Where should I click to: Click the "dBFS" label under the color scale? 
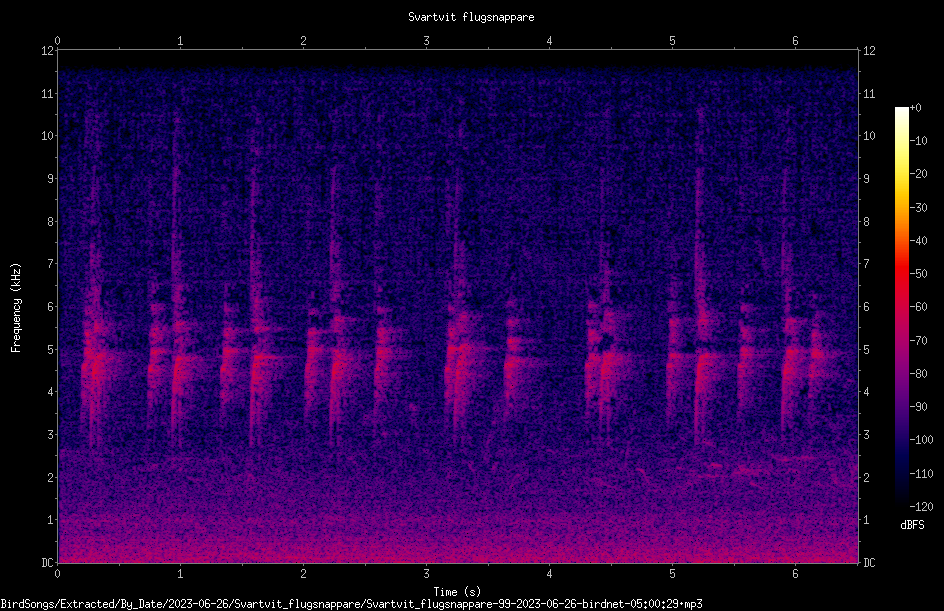912,525
